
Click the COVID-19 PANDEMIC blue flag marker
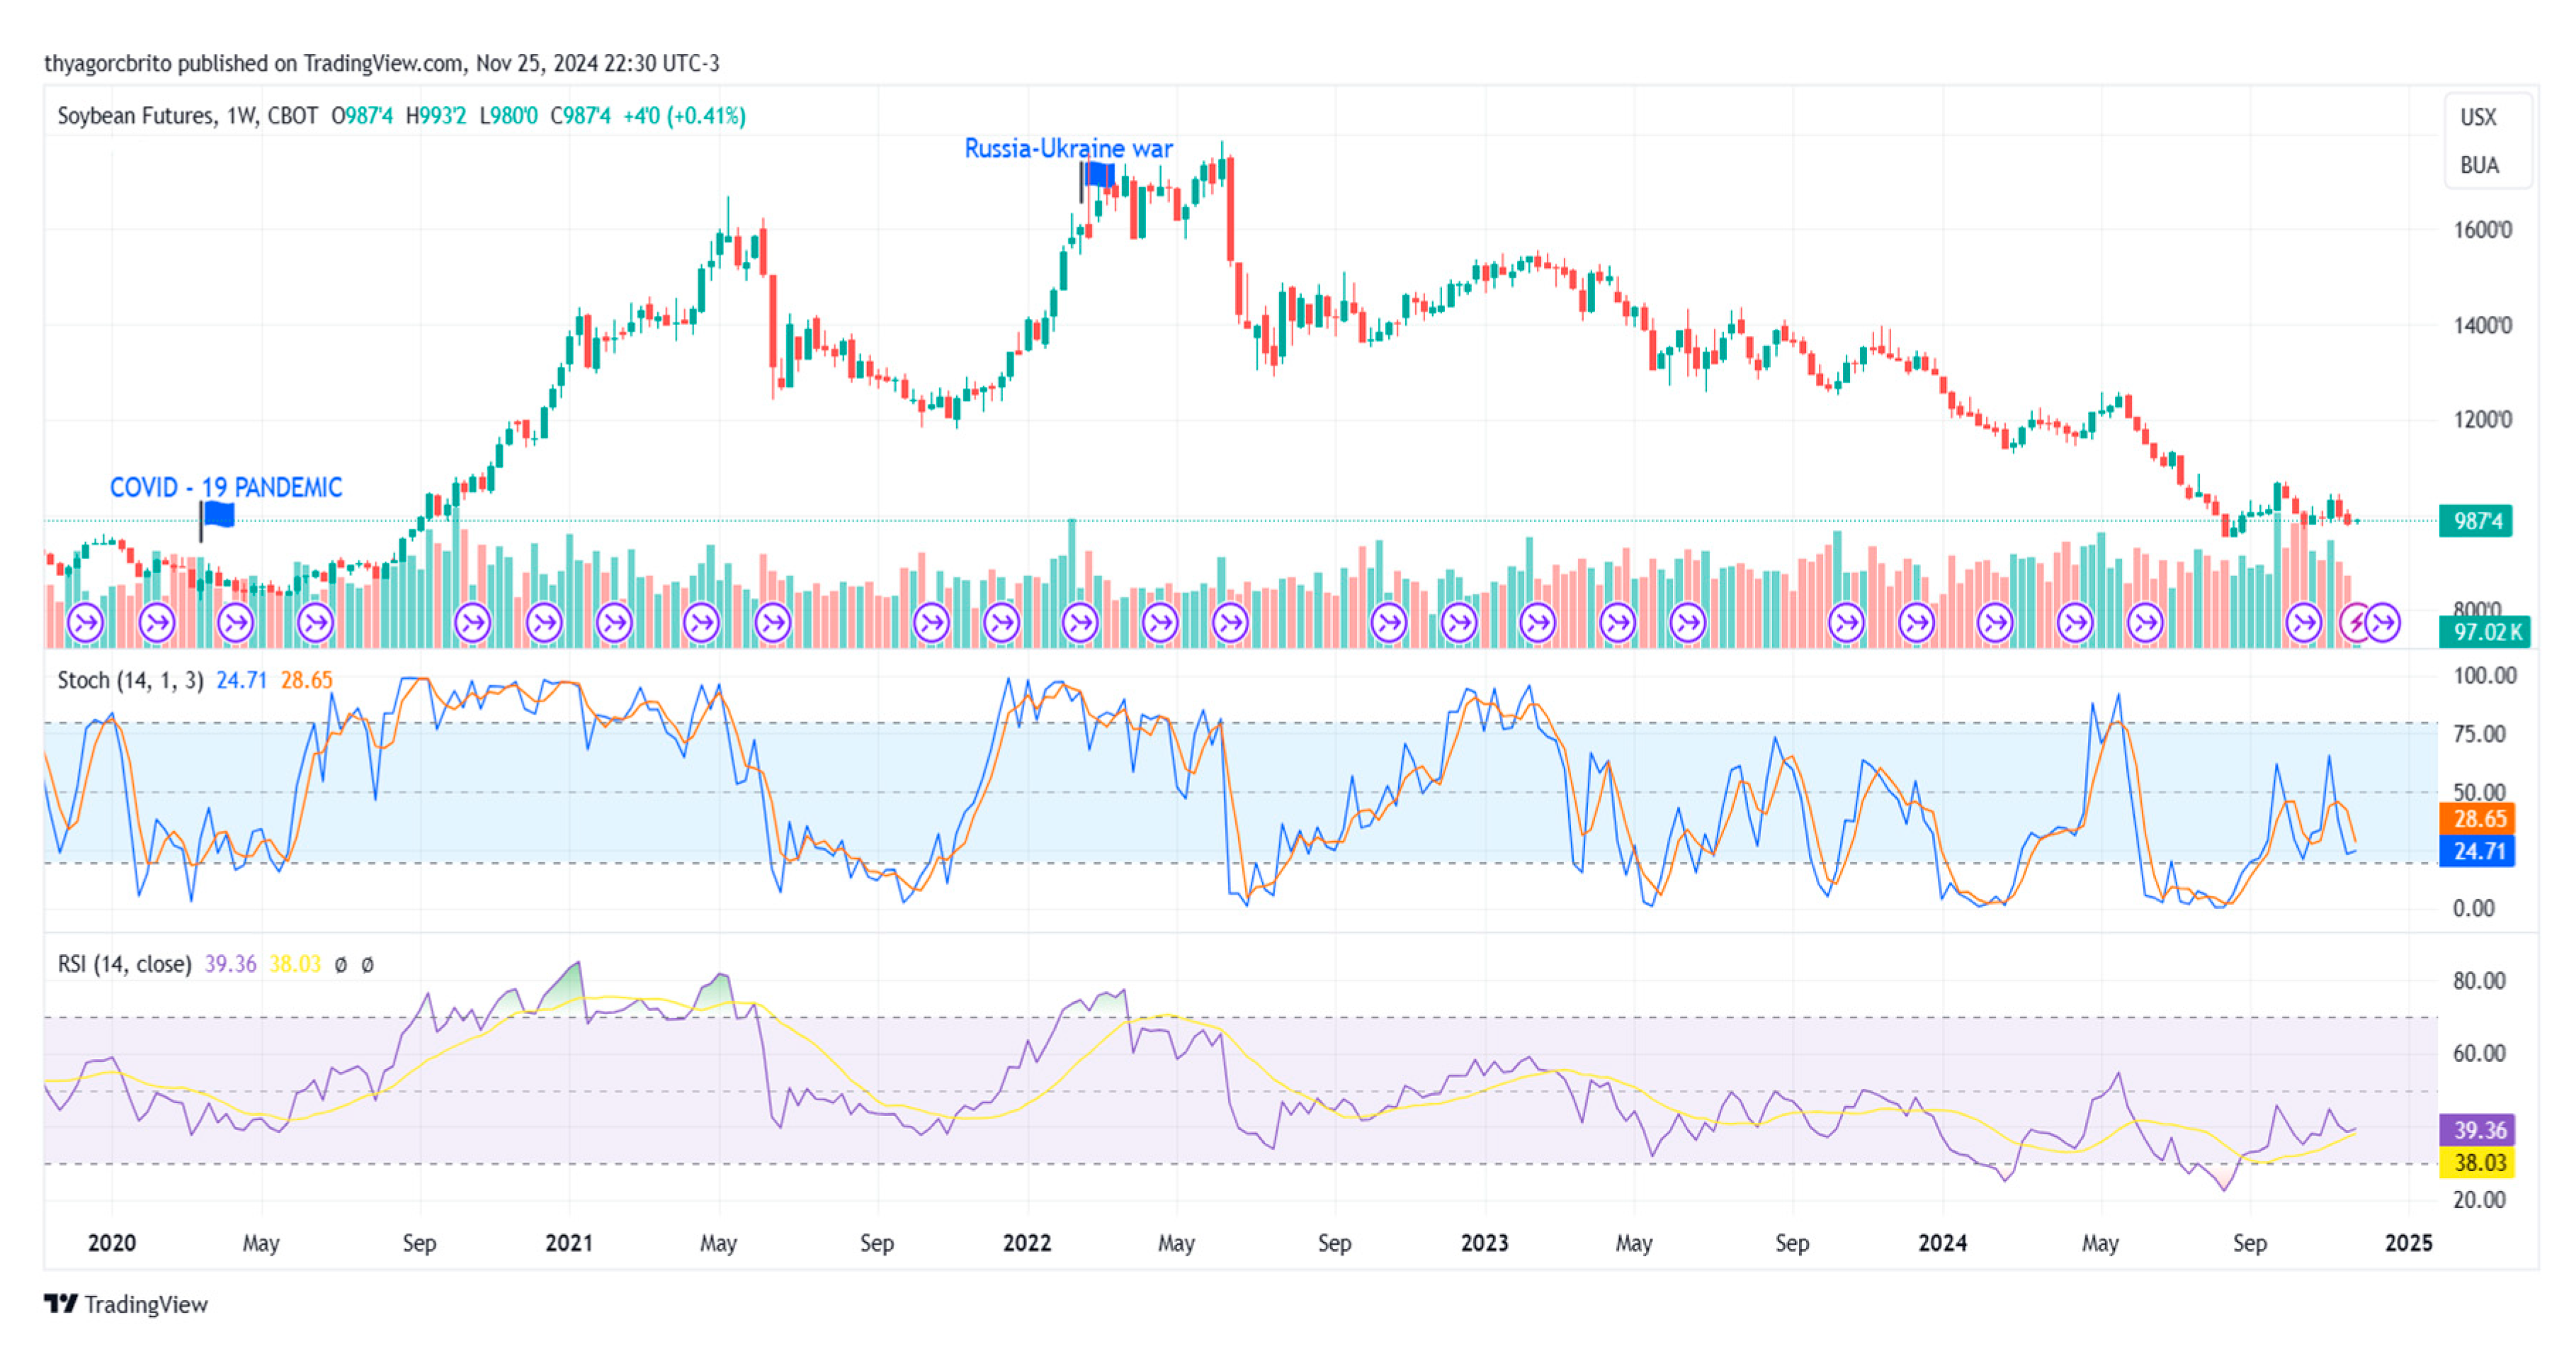(x=219, y=515)
